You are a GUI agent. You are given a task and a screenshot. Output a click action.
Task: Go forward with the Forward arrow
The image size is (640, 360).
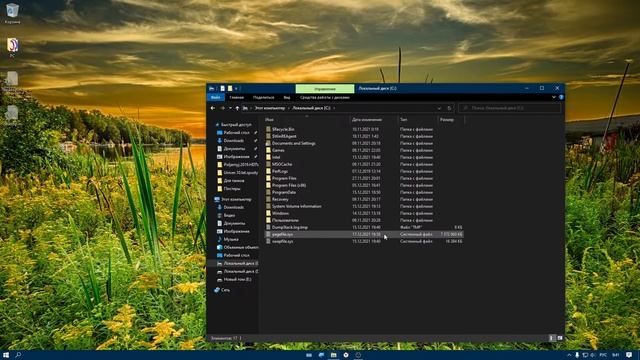[x=222, y=108]
